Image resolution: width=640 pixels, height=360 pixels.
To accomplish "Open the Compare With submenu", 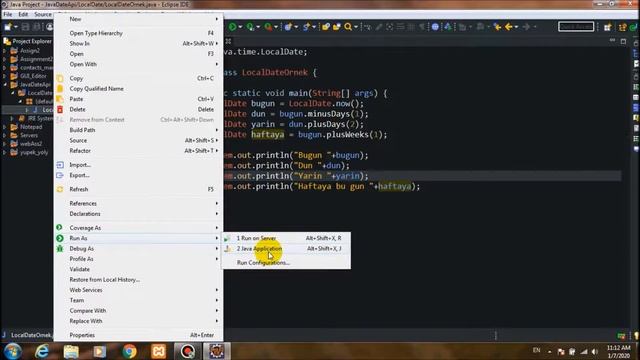I will [x=138, y=311].
